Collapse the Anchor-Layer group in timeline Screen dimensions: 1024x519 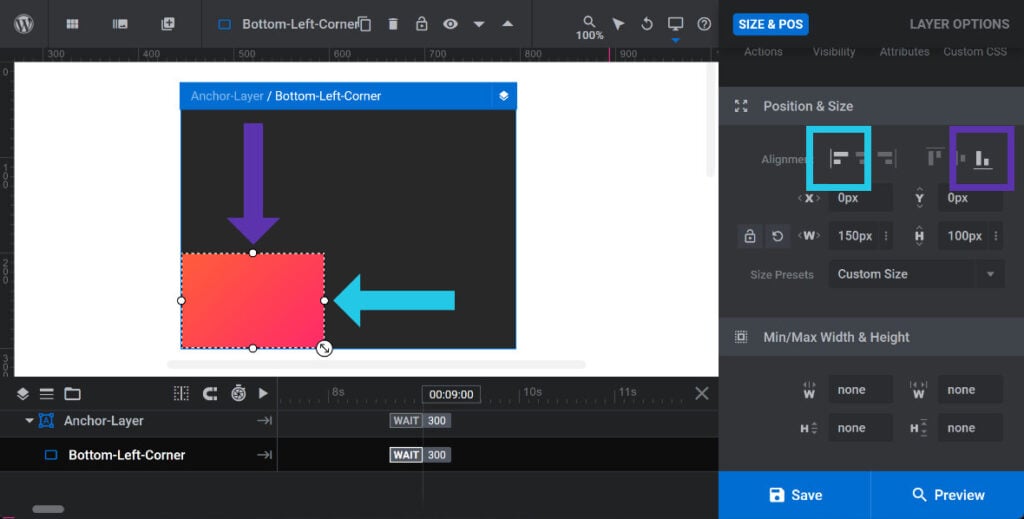pos(29,421)
